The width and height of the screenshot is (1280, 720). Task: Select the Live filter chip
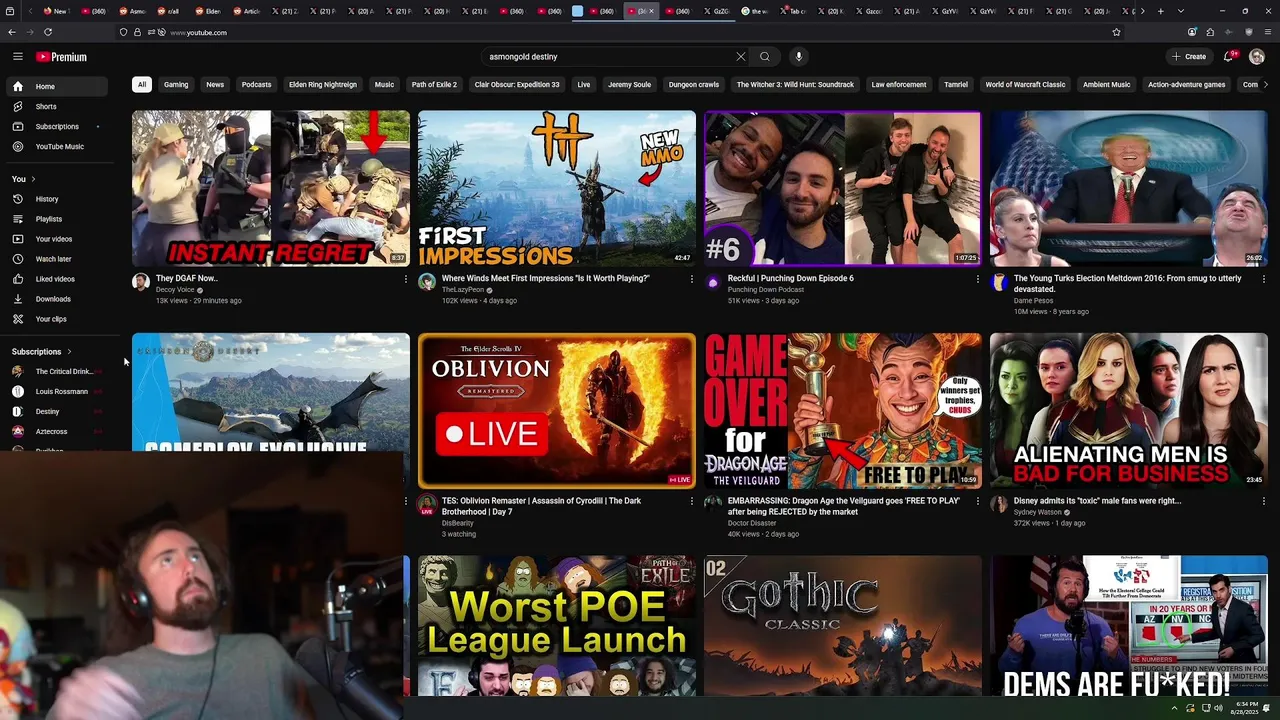[584, 85]
